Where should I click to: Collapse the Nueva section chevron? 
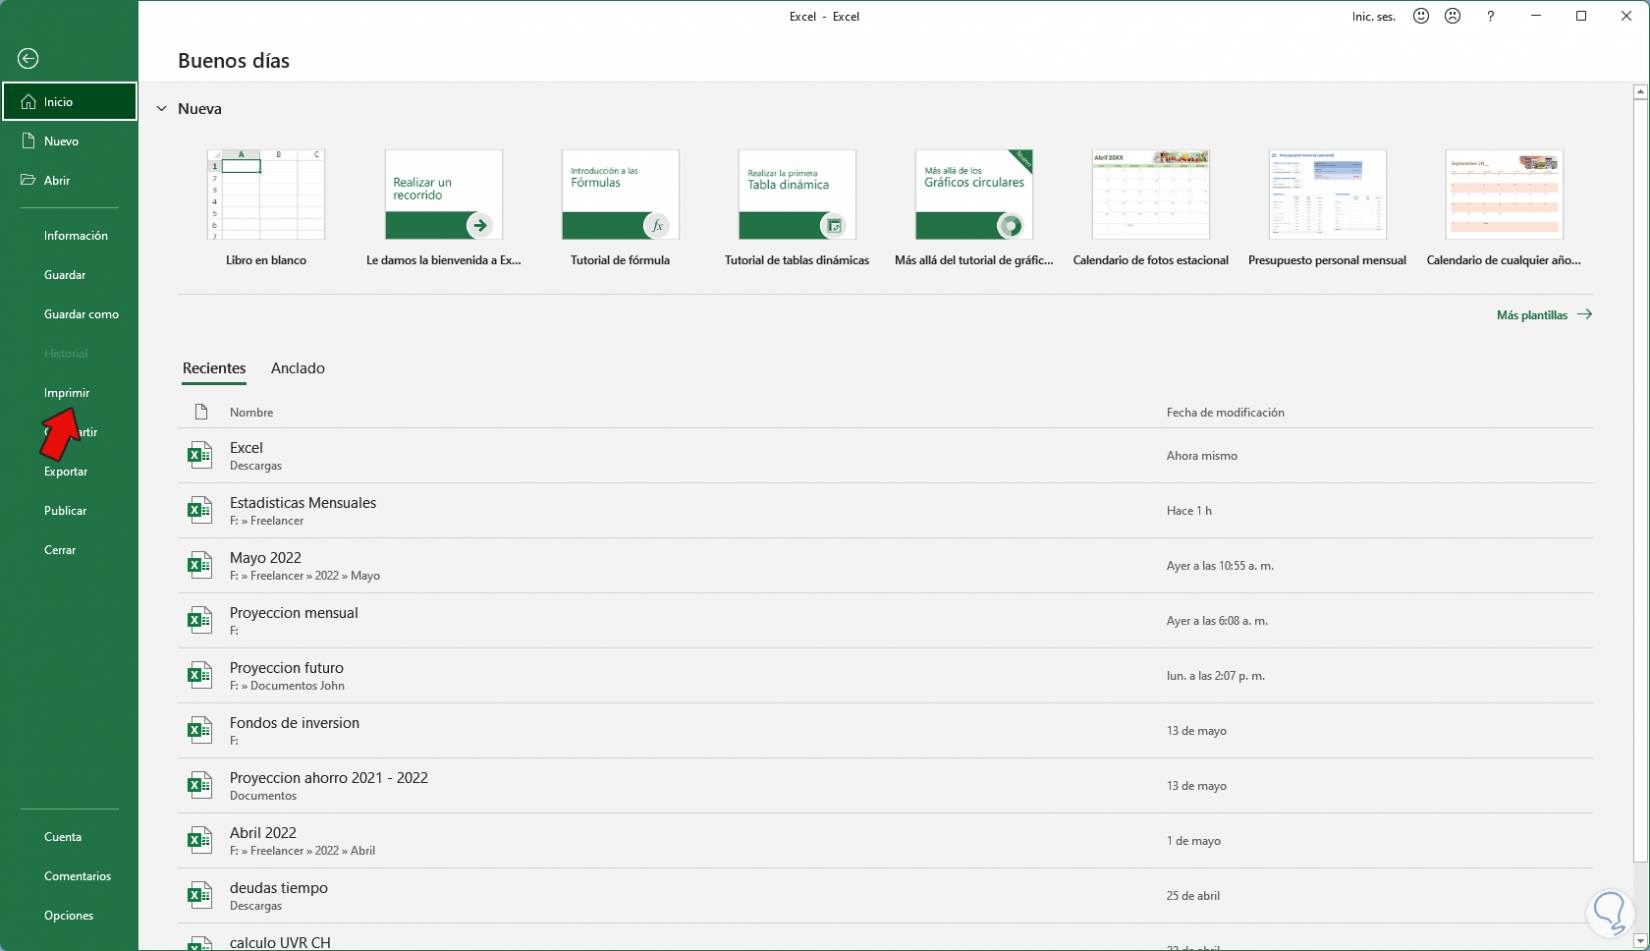click(x=162, y=109)
